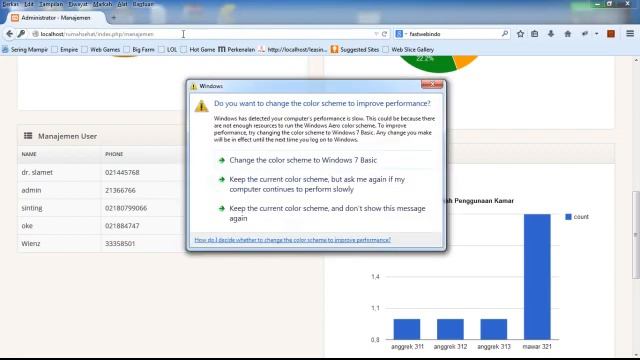Click phone number 02180799066
This screenshot has width=640, height=360.
click(126, 208)
